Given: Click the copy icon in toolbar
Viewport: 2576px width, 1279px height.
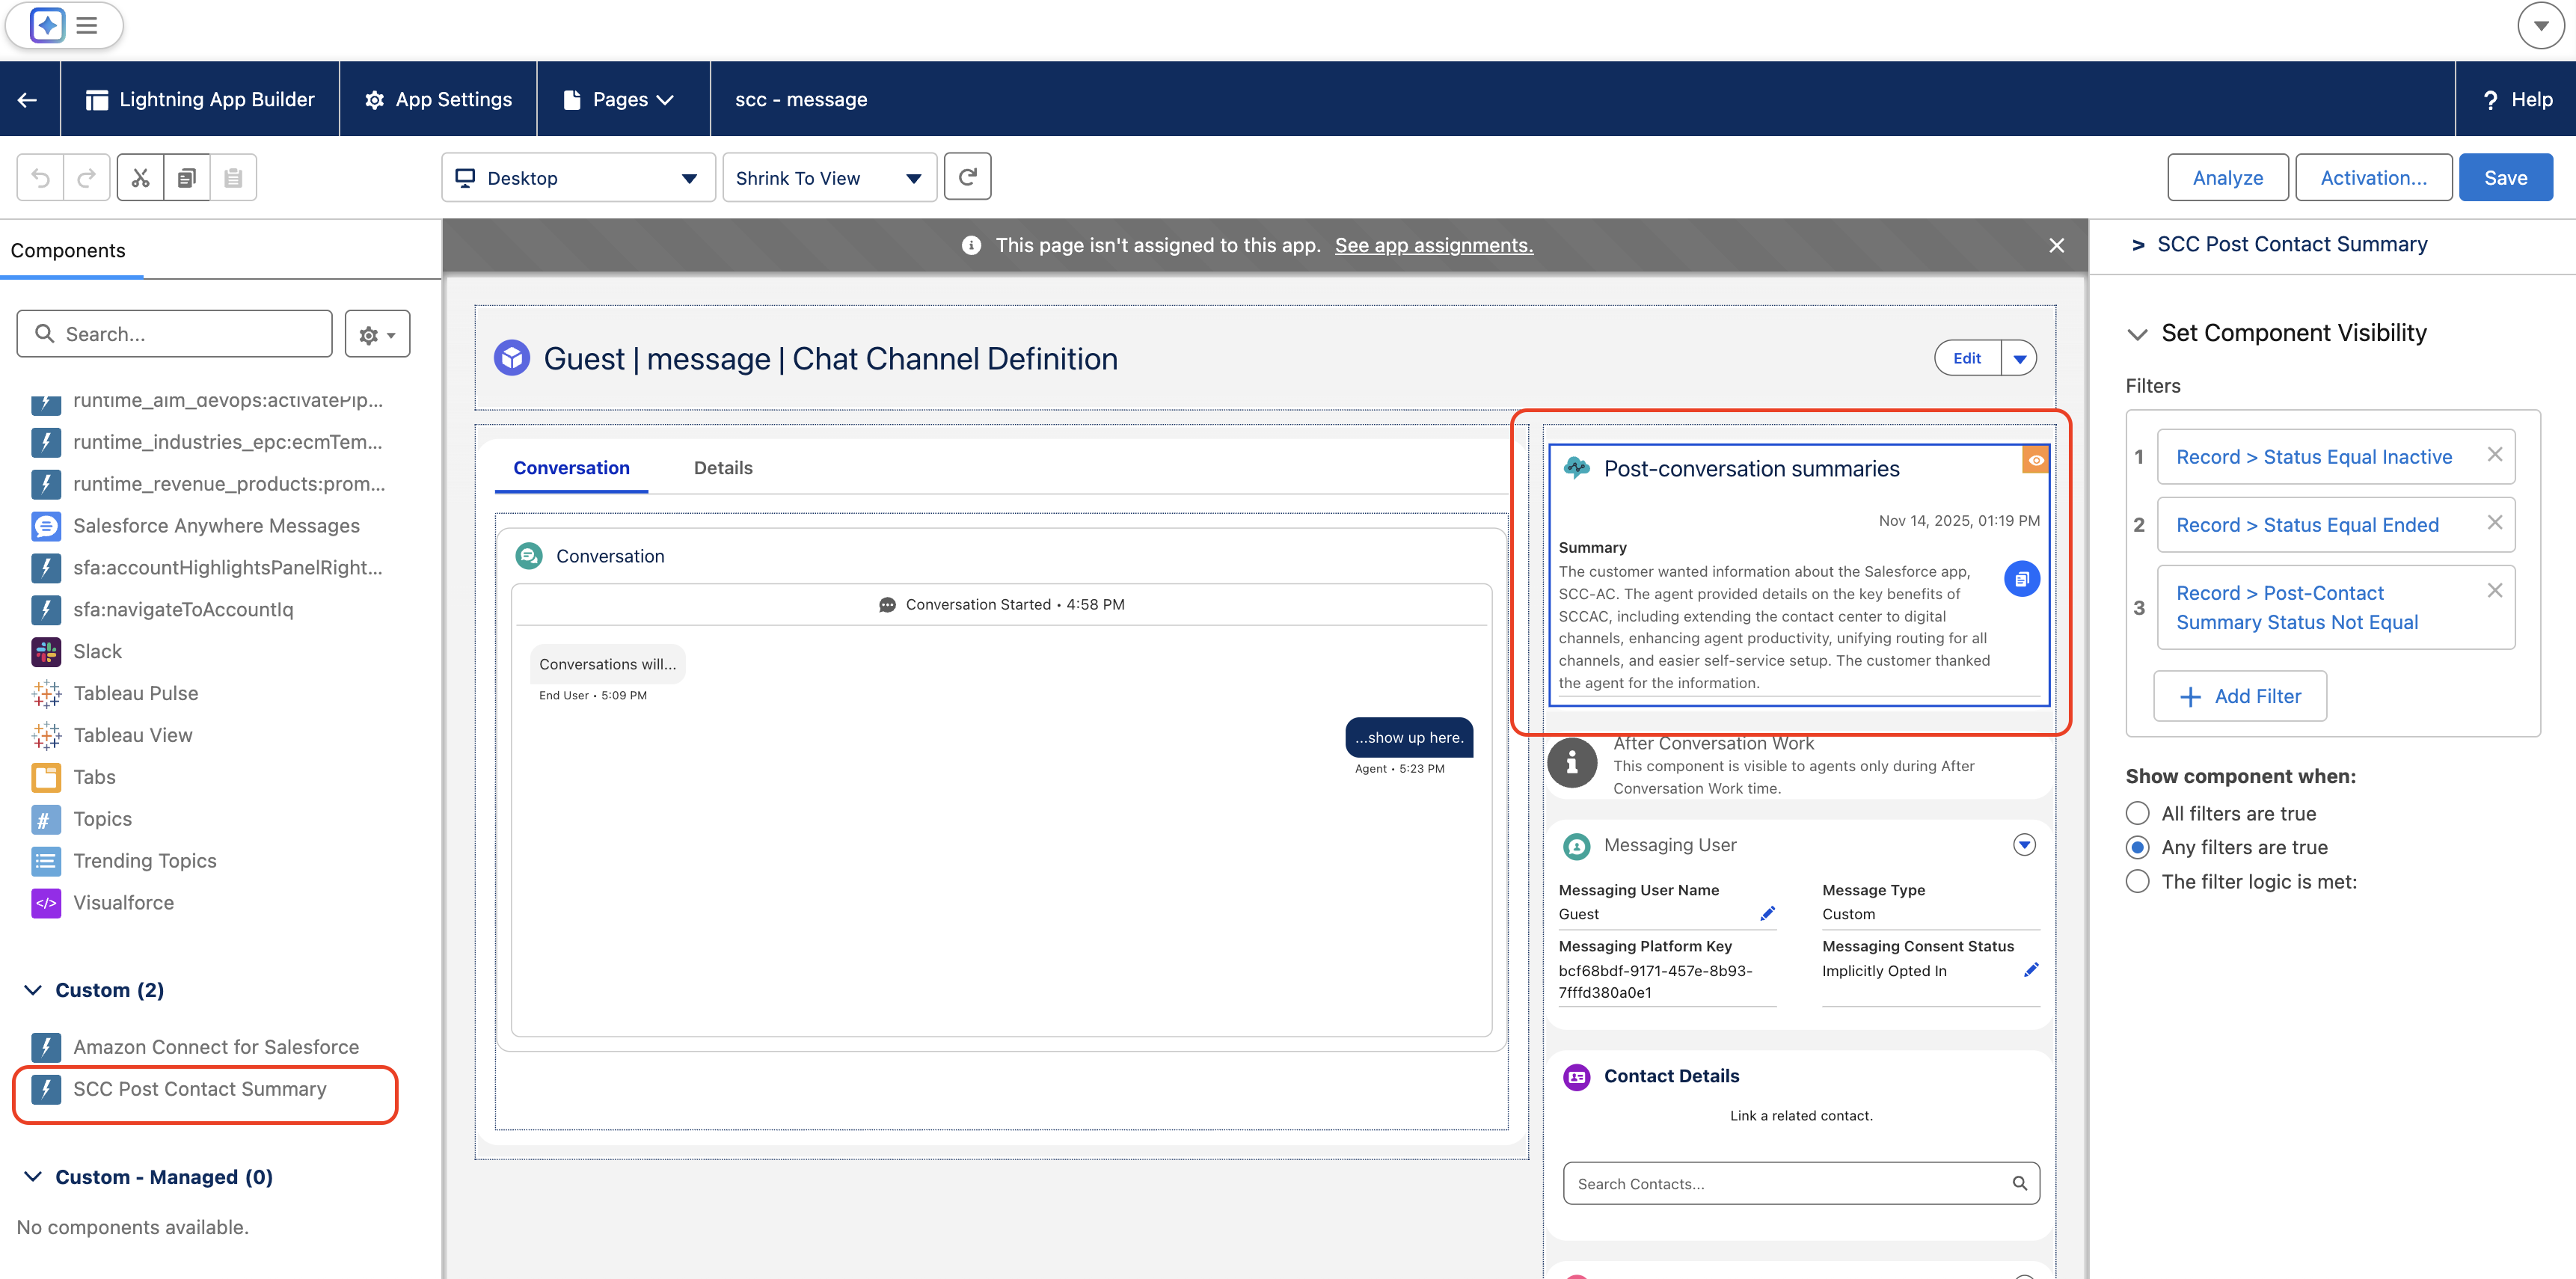Looking at the screenshot, I should pos(187,178).
